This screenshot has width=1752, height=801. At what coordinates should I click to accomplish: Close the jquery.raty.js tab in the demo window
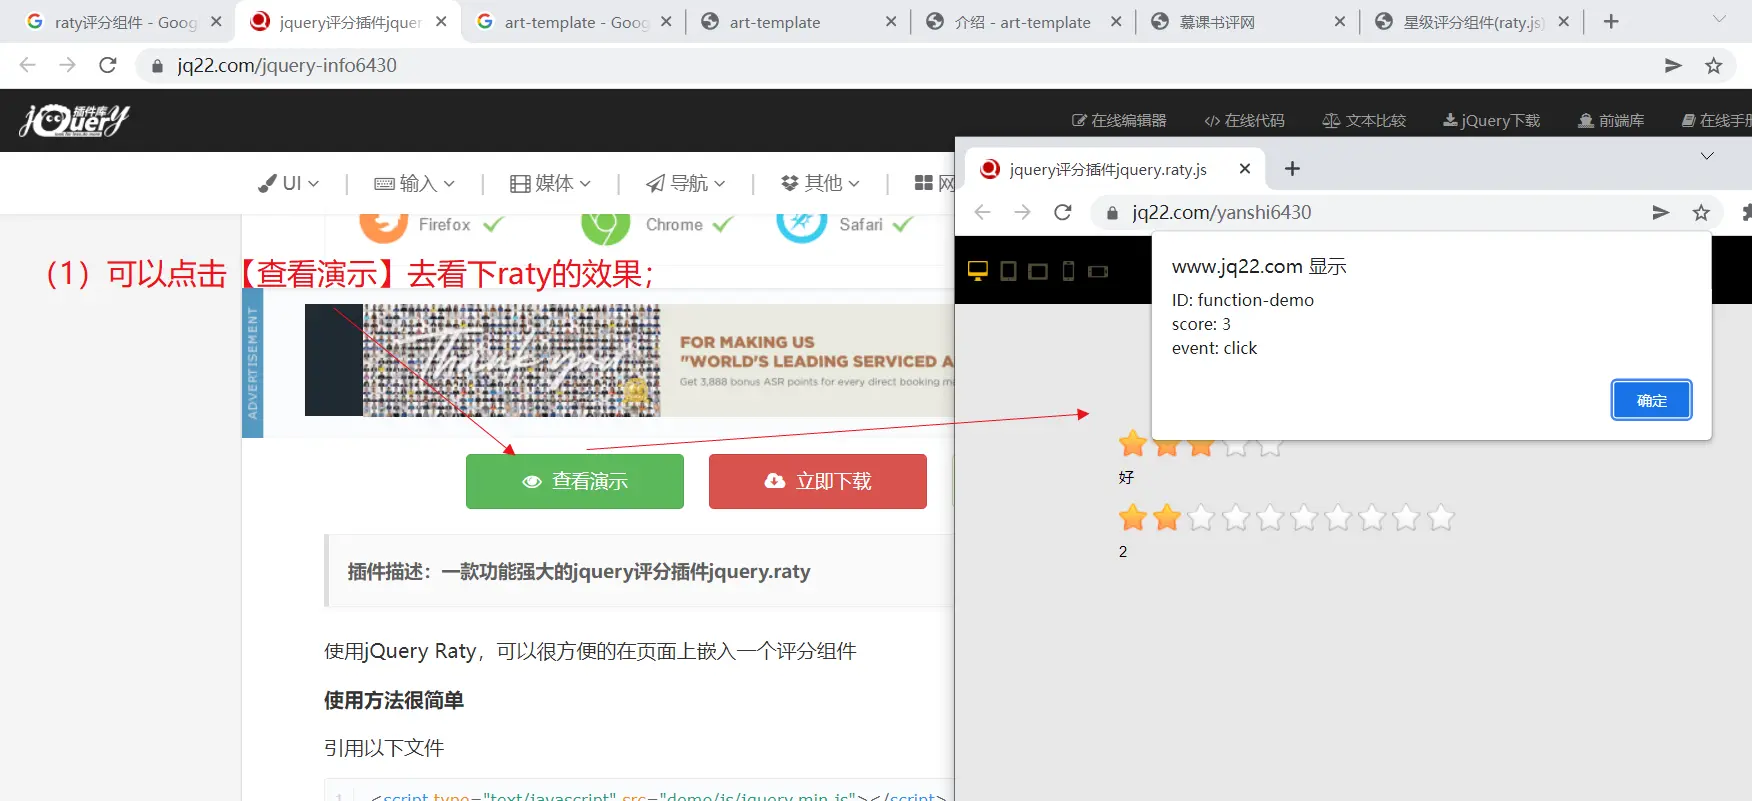pyautogui.click(x=1245, y=169)
